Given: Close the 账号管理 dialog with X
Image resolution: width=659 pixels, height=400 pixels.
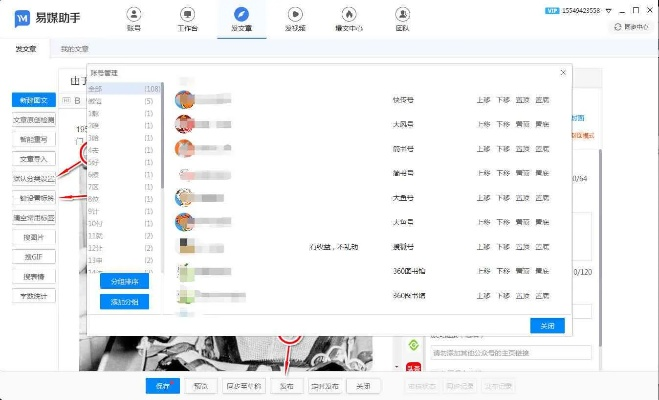Looking at the screenshot, I should (563, 72).
